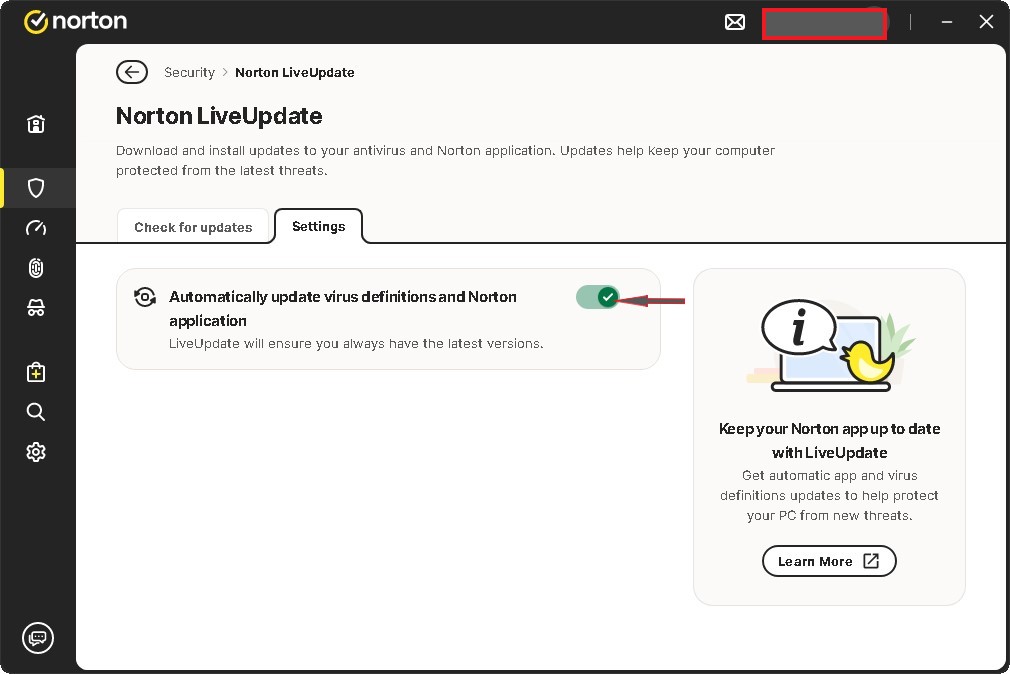Click the LiveUpdate refresh icon beside the setting
The height and width of the screenshot is (674, 1010).
click(145, 297)
